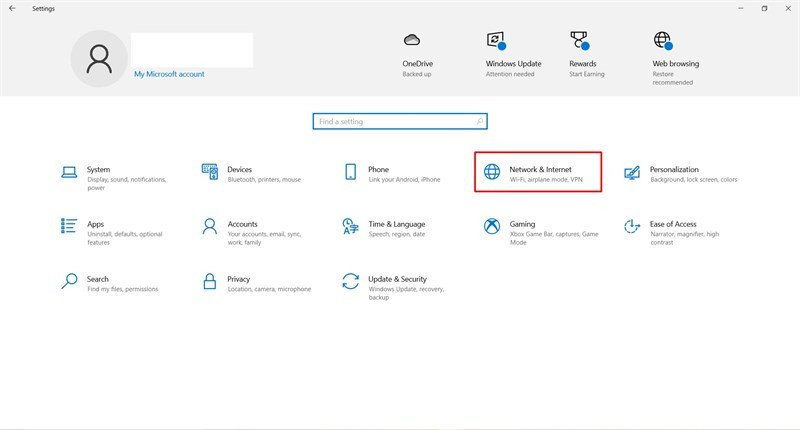800x430 pixels.
Task: Click 'Wi-Fi, airplane mode, VPN' description
Action: (x=546, y=180)
